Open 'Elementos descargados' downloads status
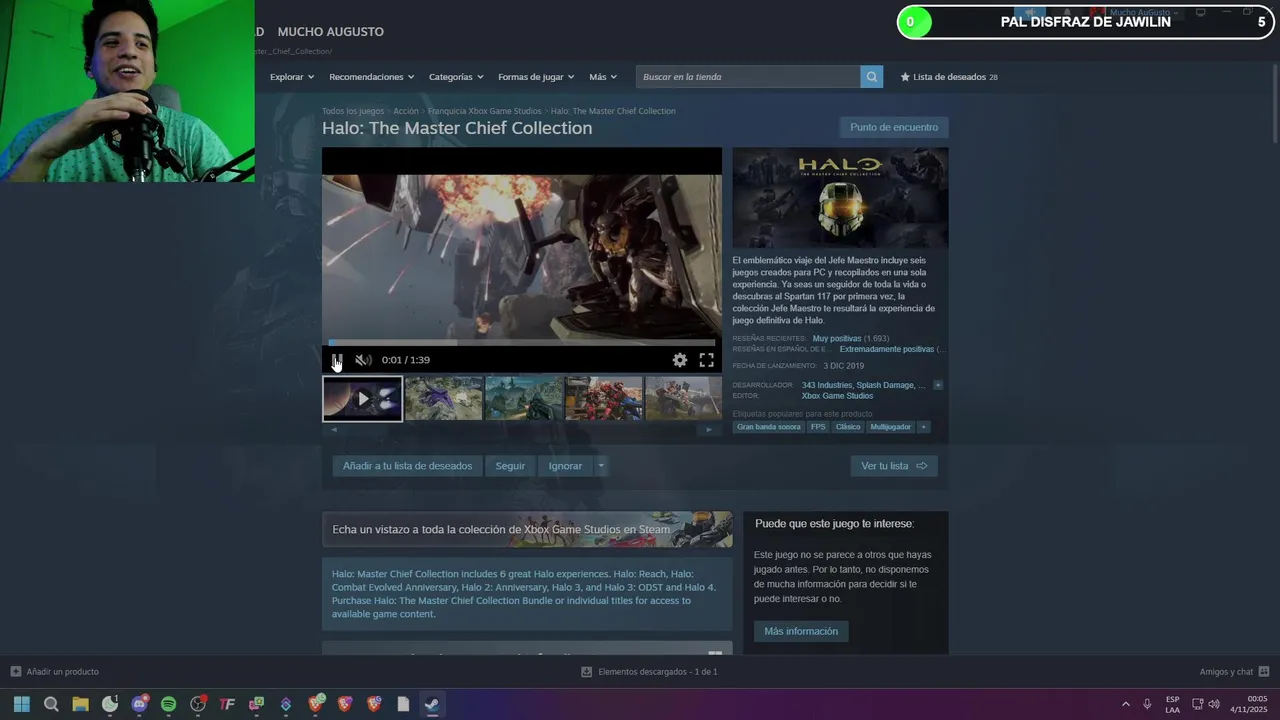The width and height of the screenshot is (1280, 720). click(x=650, y=672)
